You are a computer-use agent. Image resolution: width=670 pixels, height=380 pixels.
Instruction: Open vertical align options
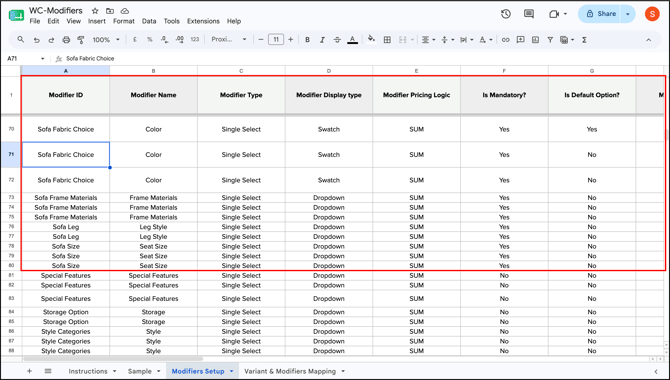pyautogui.click(x=447, y=39)
